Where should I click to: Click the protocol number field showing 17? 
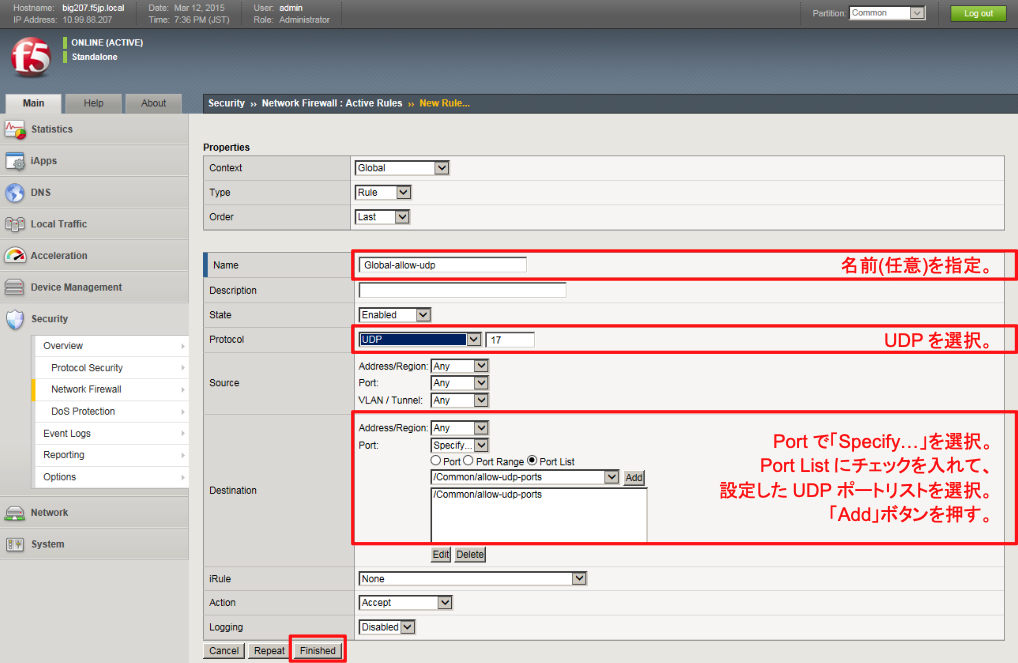[510, 340]
